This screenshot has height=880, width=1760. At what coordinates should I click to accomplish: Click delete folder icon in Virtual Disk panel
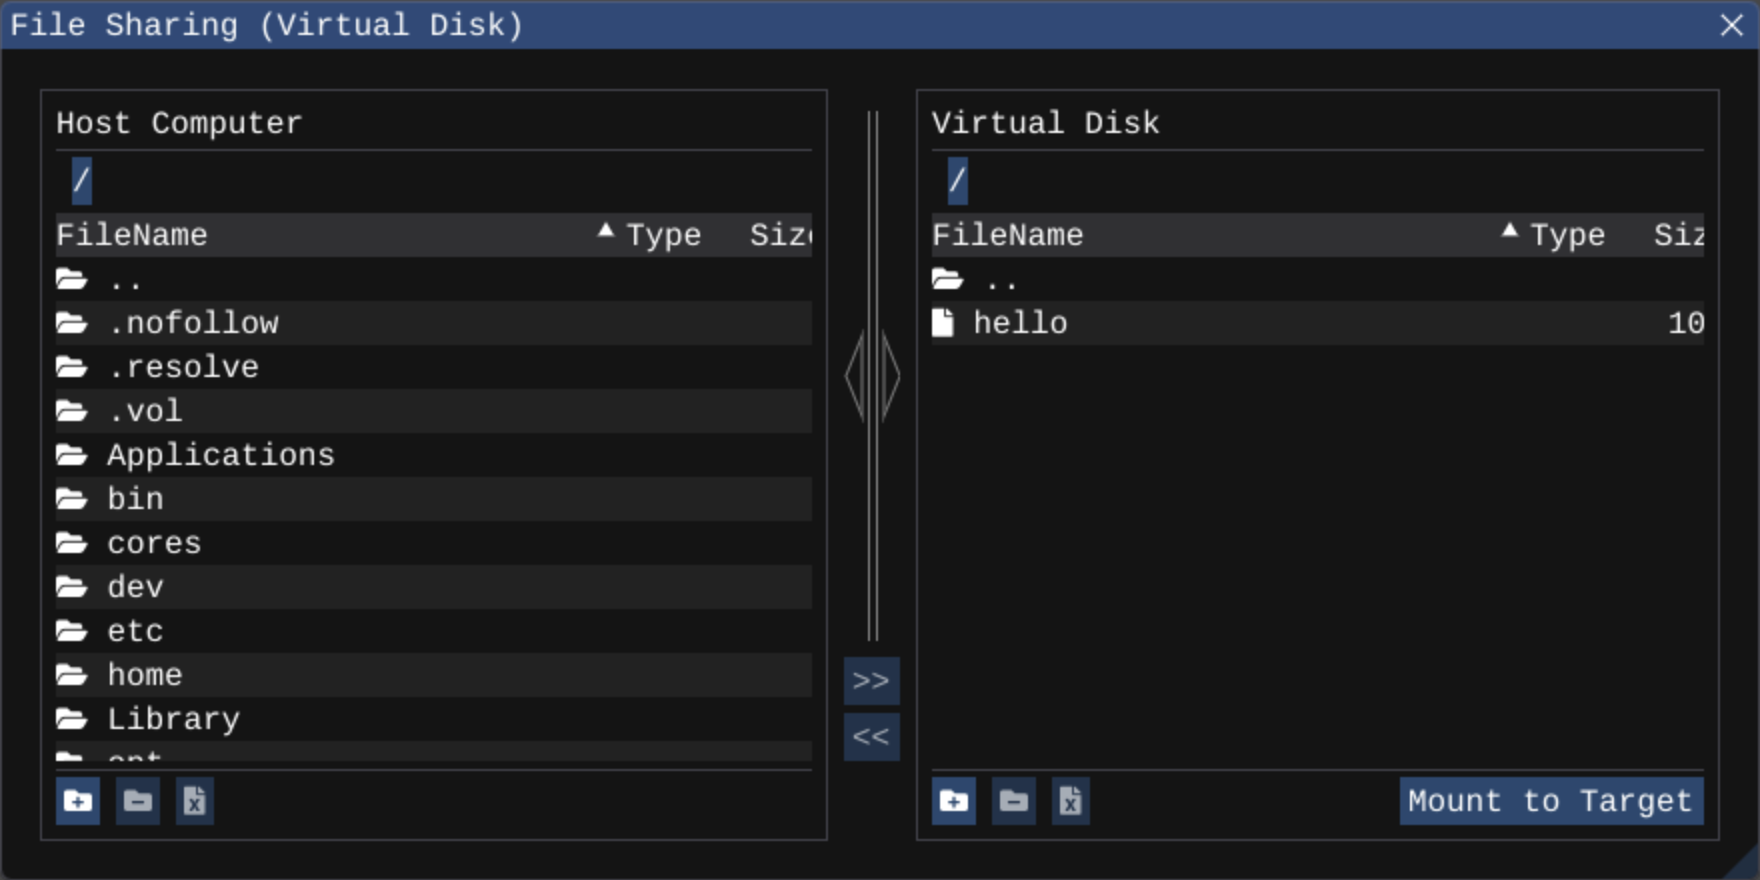pos(1013,801)
